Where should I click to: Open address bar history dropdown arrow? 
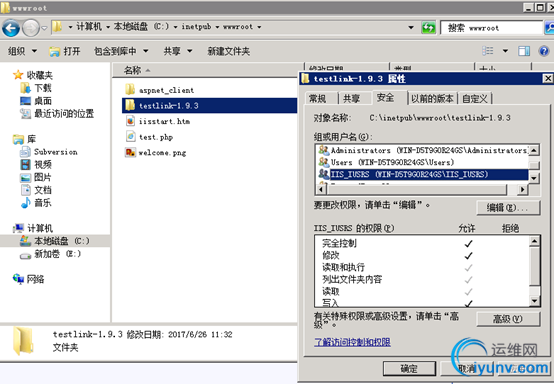[411, 27]
